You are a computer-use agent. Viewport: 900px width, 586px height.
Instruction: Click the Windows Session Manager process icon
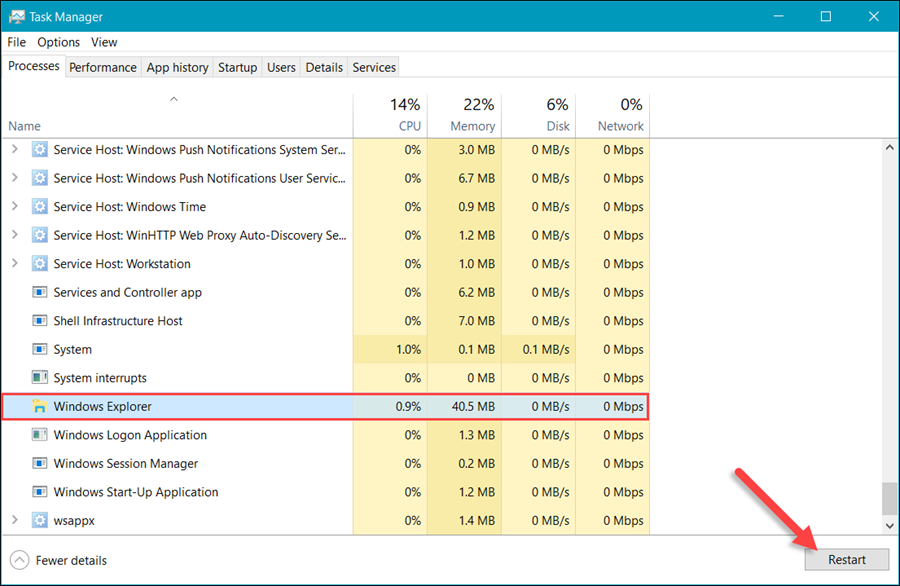tap(39, 463)
